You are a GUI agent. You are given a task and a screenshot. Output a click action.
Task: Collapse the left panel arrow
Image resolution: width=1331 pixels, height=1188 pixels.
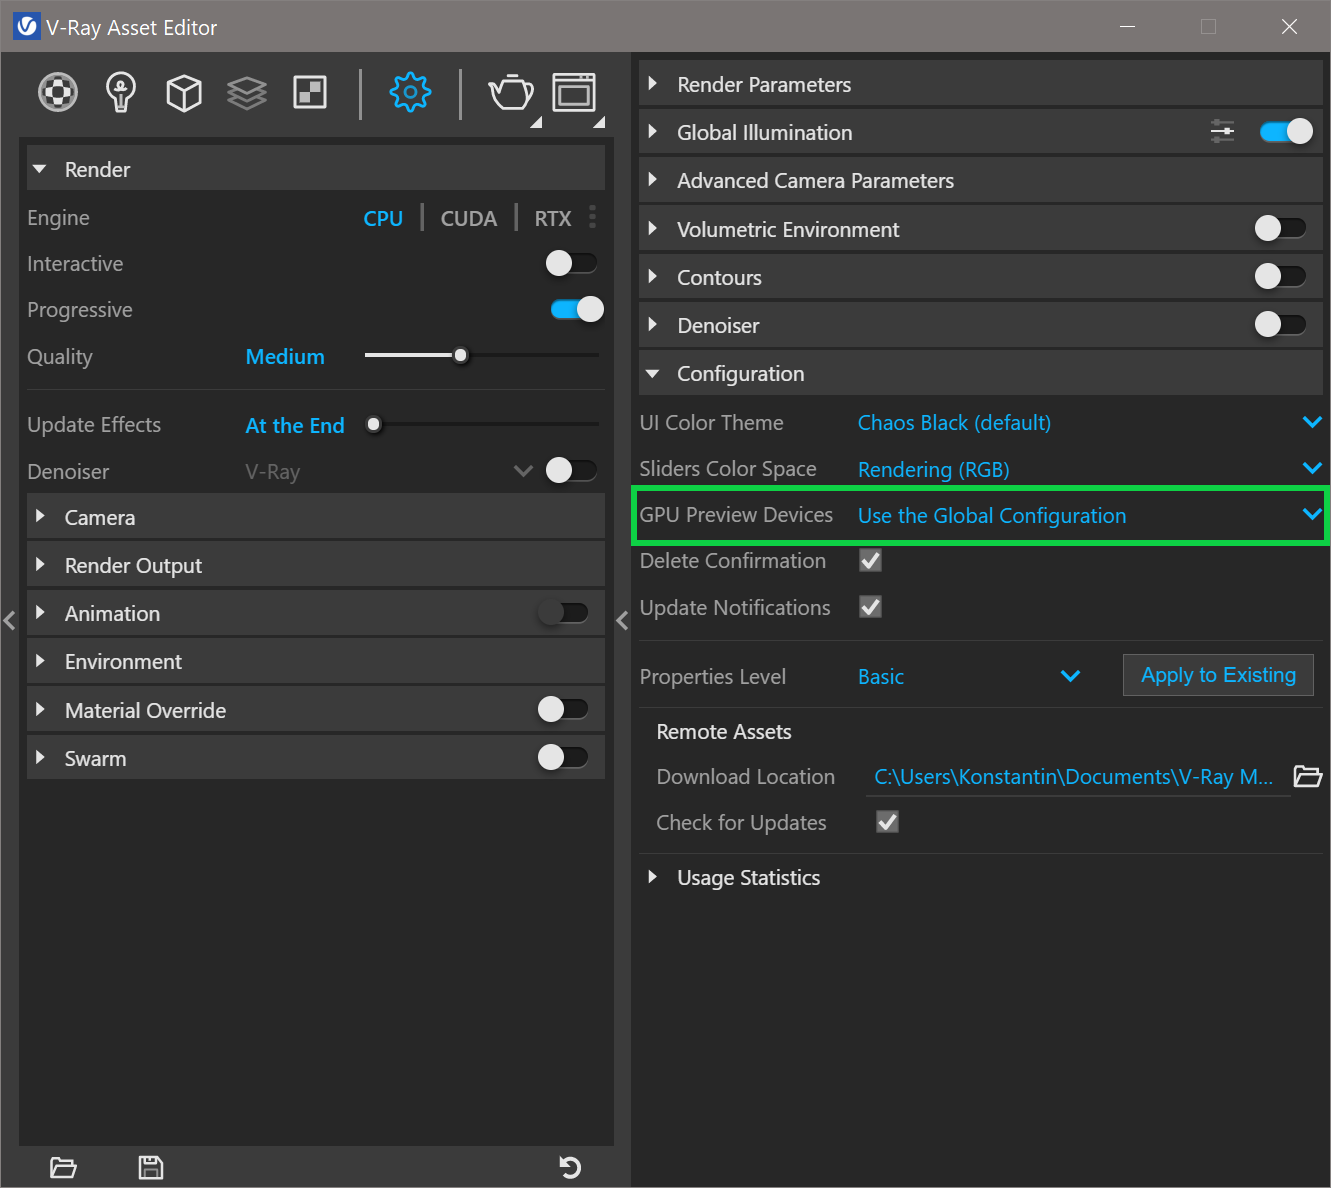9,620
